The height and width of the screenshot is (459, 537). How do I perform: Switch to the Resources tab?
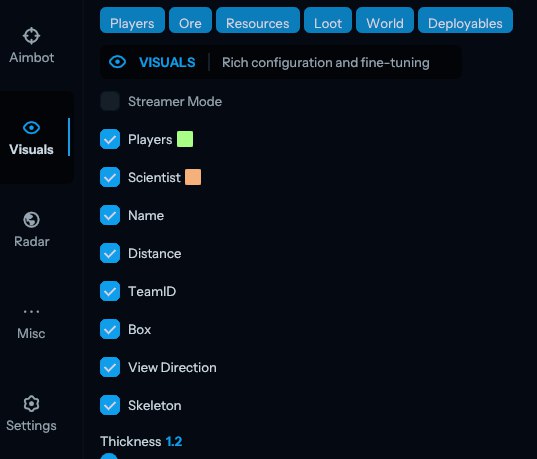coord(258,20)
